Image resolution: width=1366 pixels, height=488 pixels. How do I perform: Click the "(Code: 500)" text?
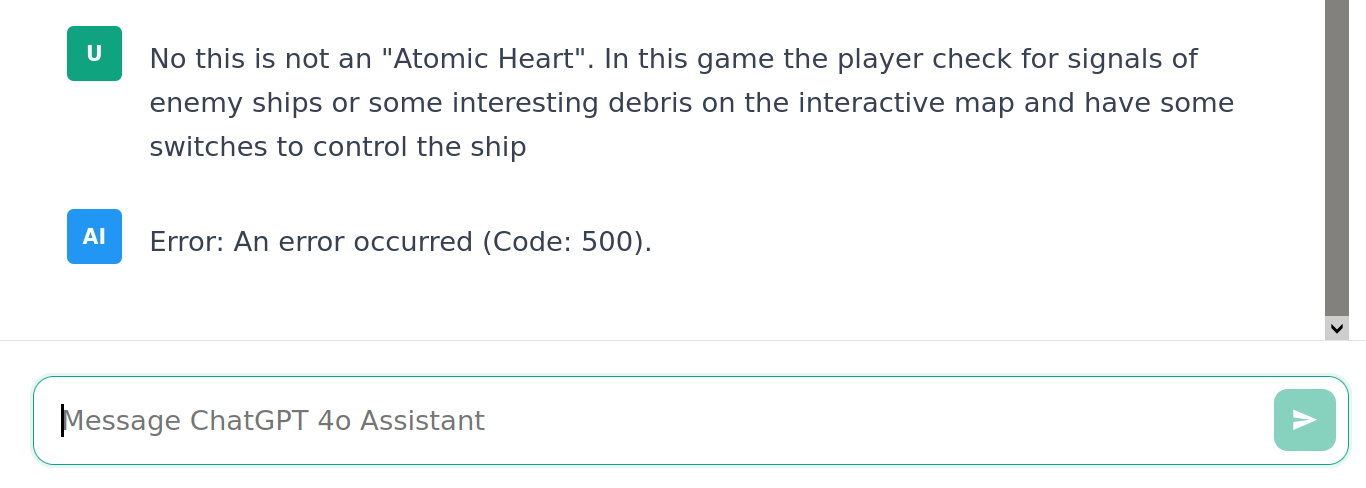pyautogui.click(x=566, y=242)
